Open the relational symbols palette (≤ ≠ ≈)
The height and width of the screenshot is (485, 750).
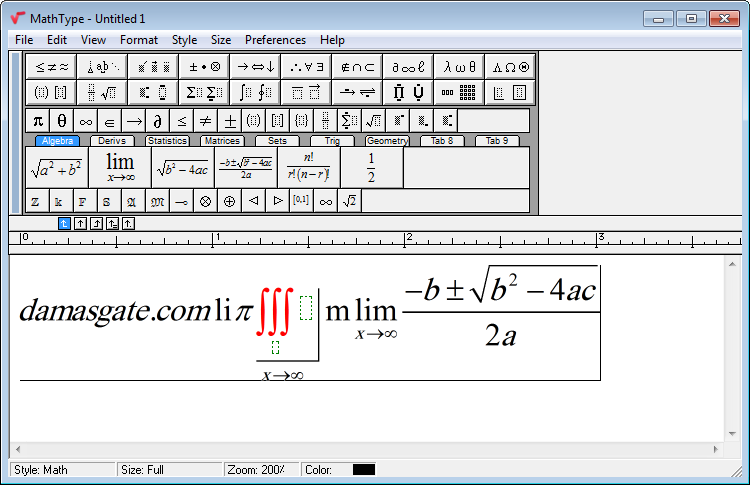[x=51, y=66]
